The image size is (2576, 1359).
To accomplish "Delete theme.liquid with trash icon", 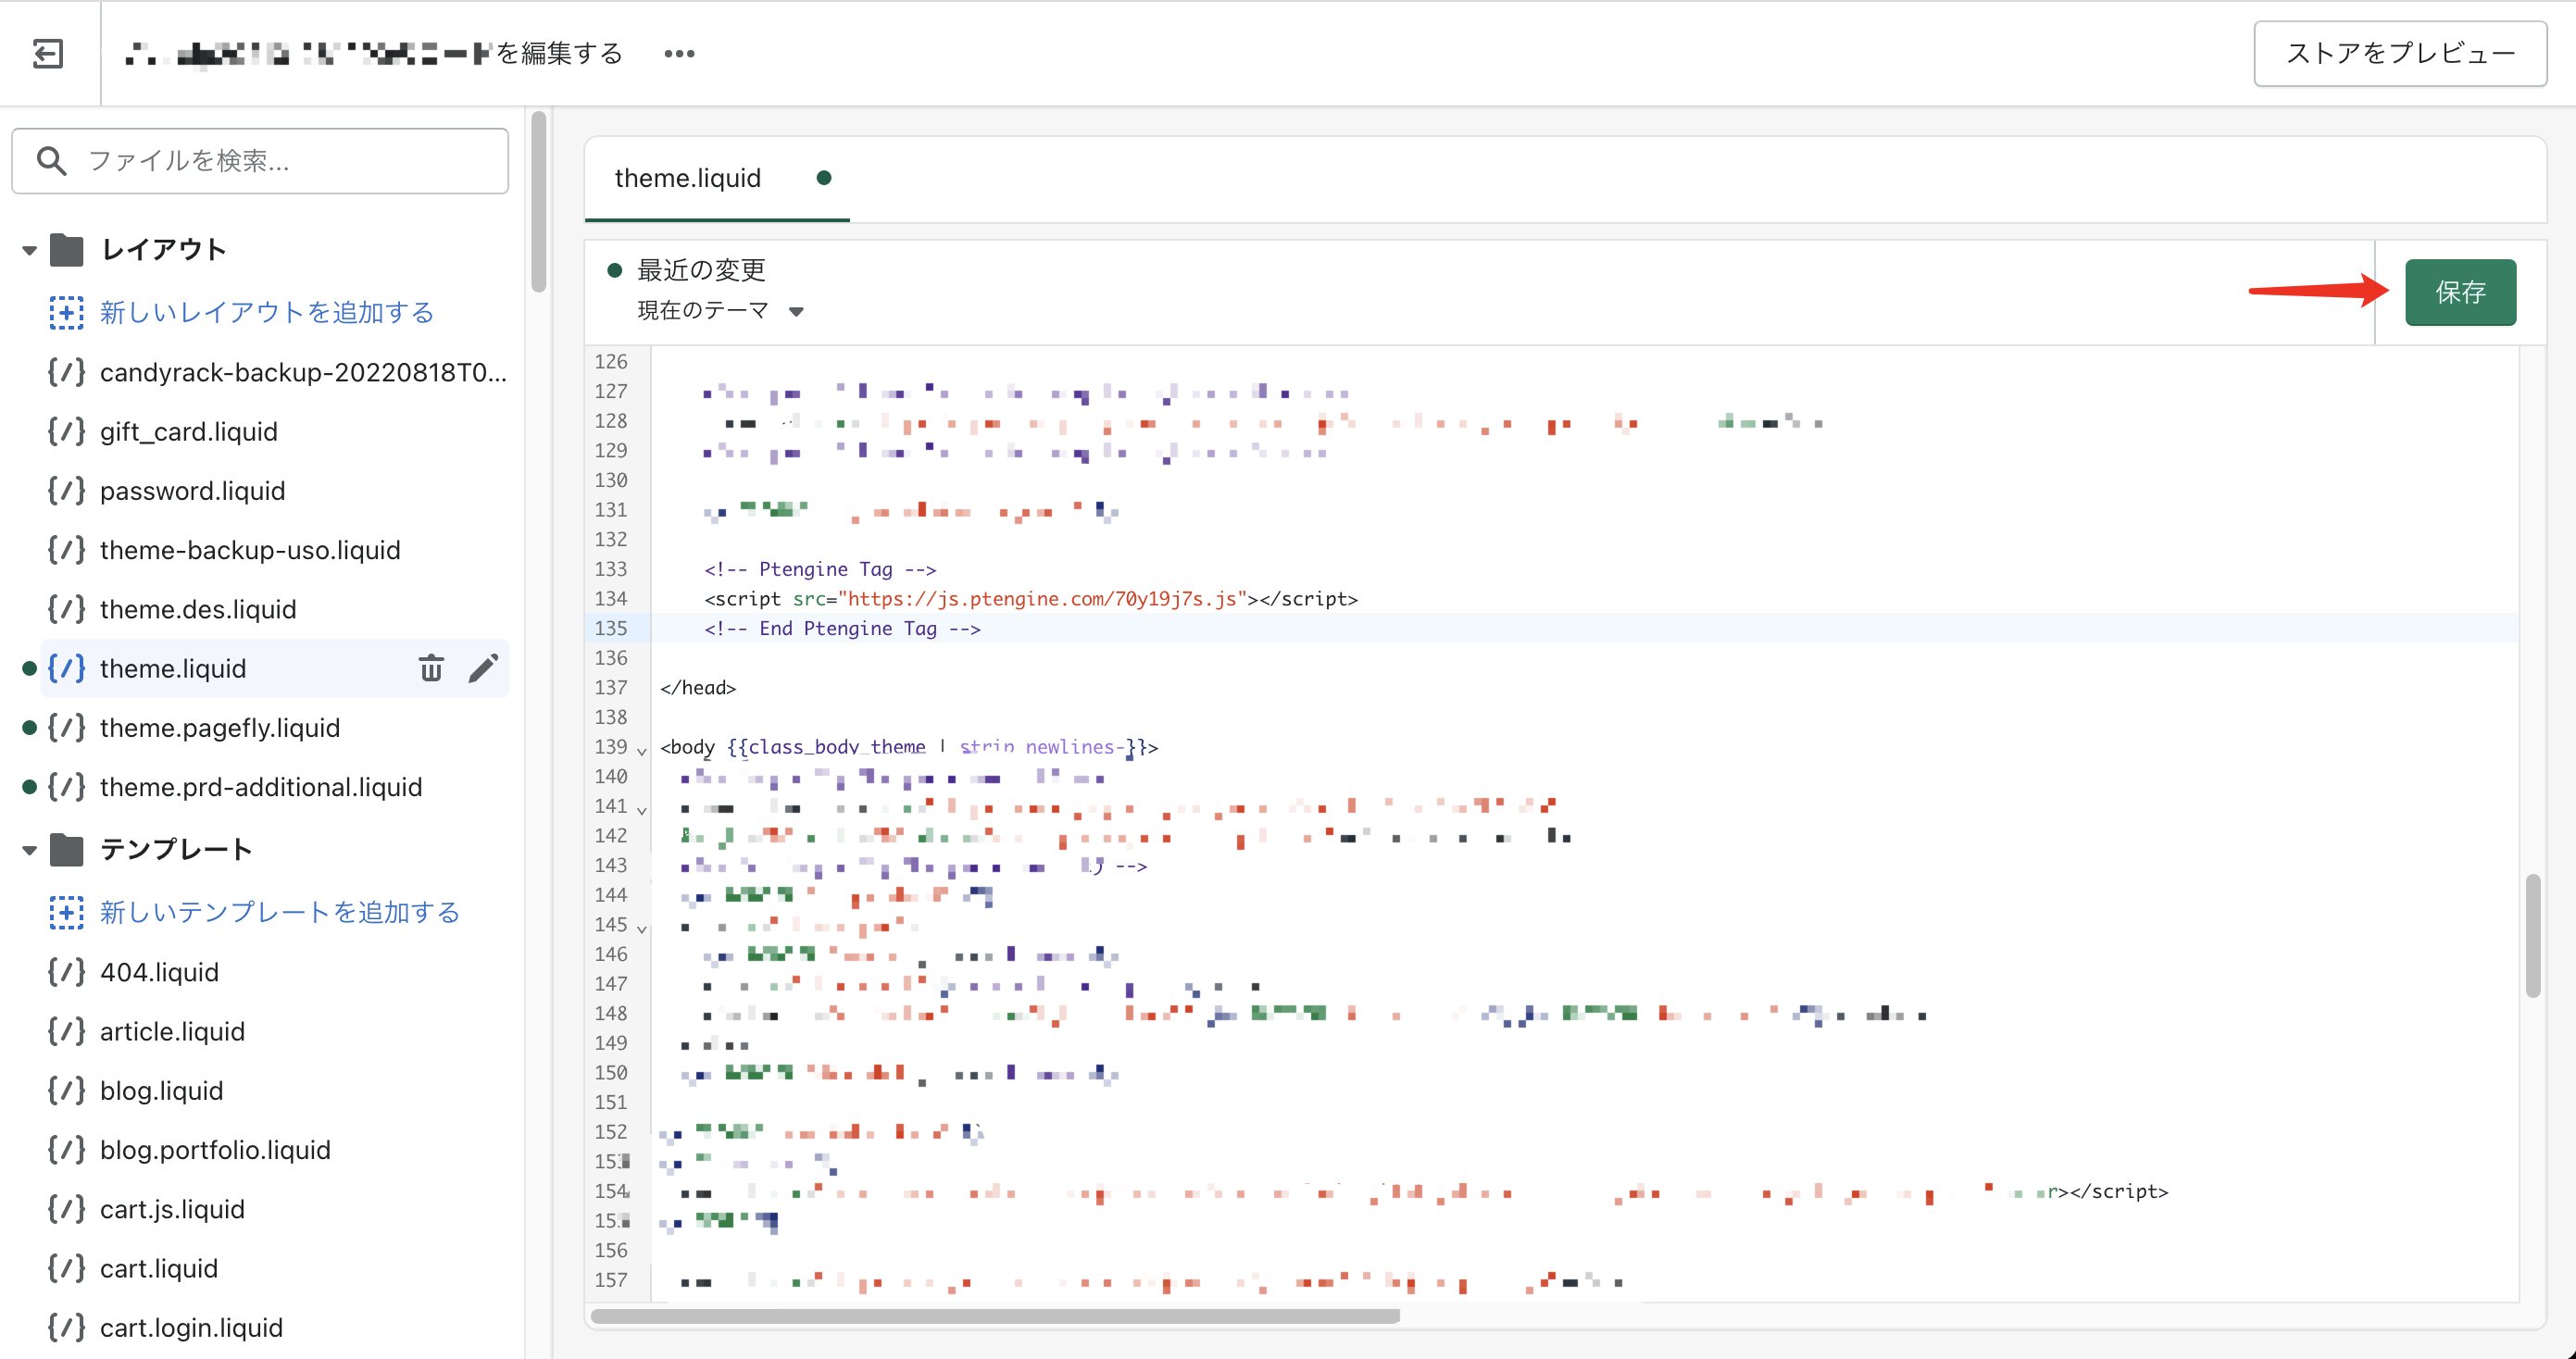I will (431, 668).
